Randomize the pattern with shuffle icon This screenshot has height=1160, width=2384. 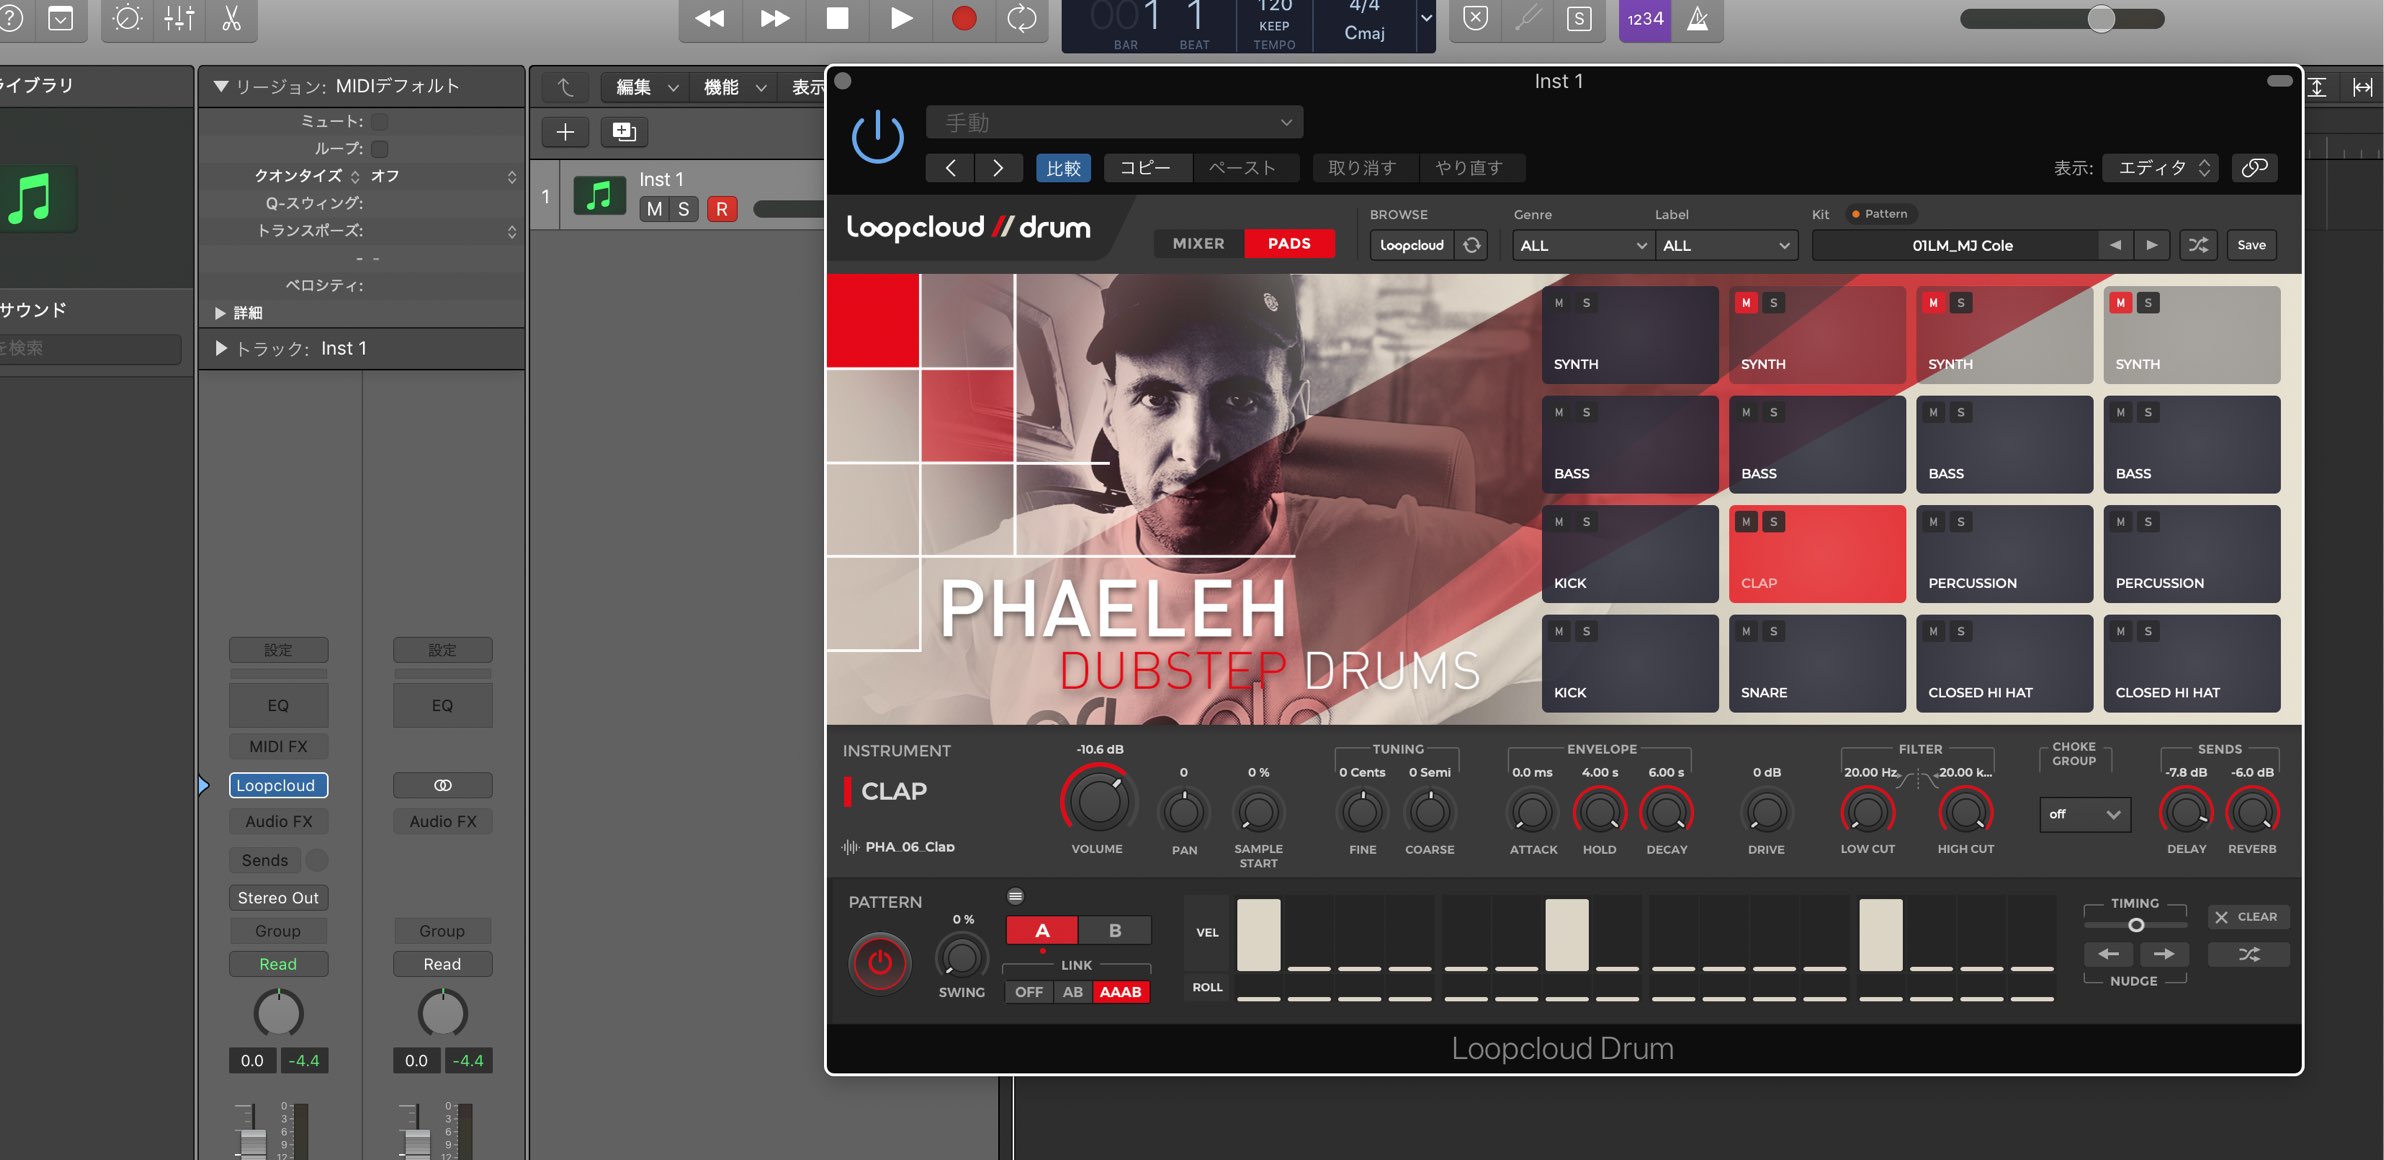tap(2248, 954)
